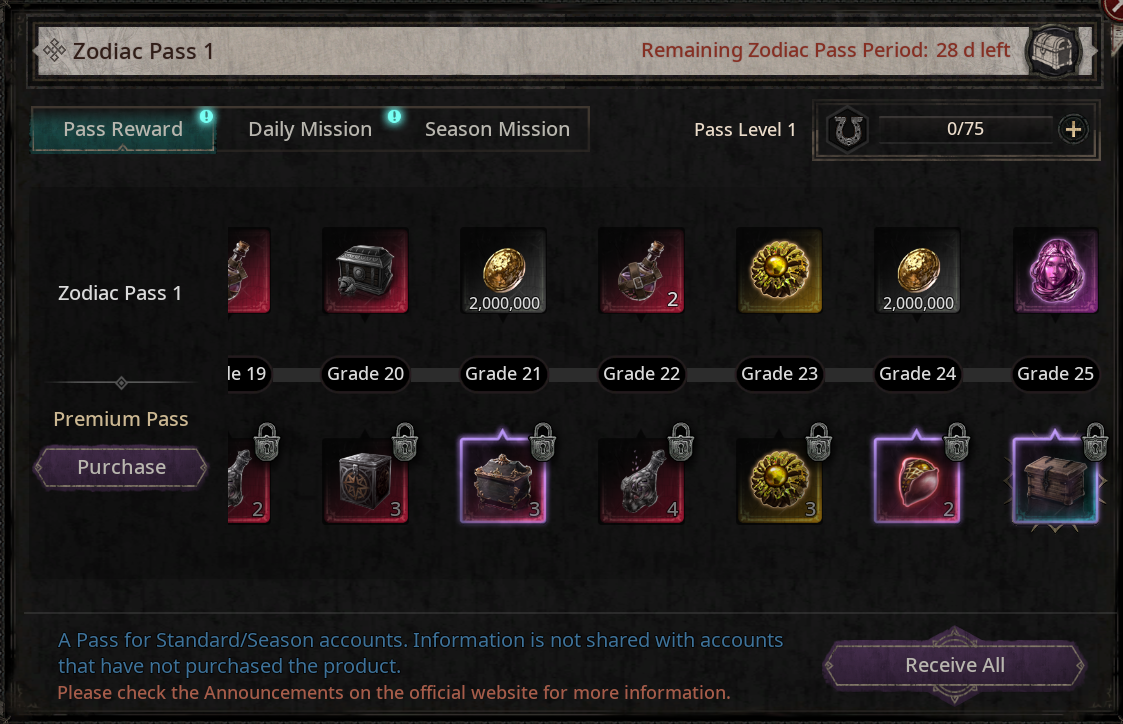The height and width of the screenshot is (724, 1123).
Task: Click the horseshoe pass level icon
Action: tap(848, 130)
